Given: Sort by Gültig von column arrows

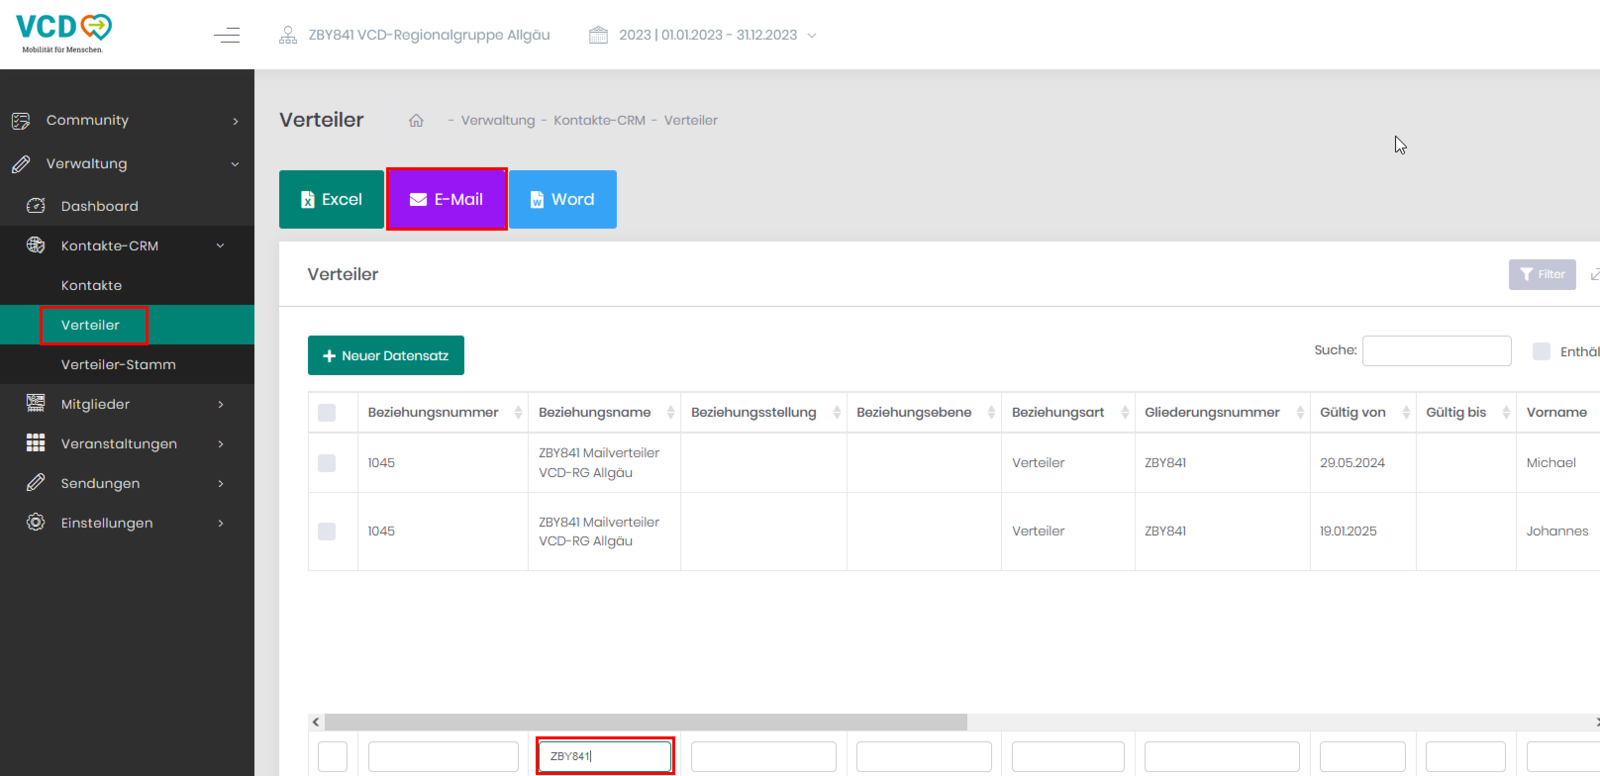Looking at the screenshot, I should point(1406,412).
